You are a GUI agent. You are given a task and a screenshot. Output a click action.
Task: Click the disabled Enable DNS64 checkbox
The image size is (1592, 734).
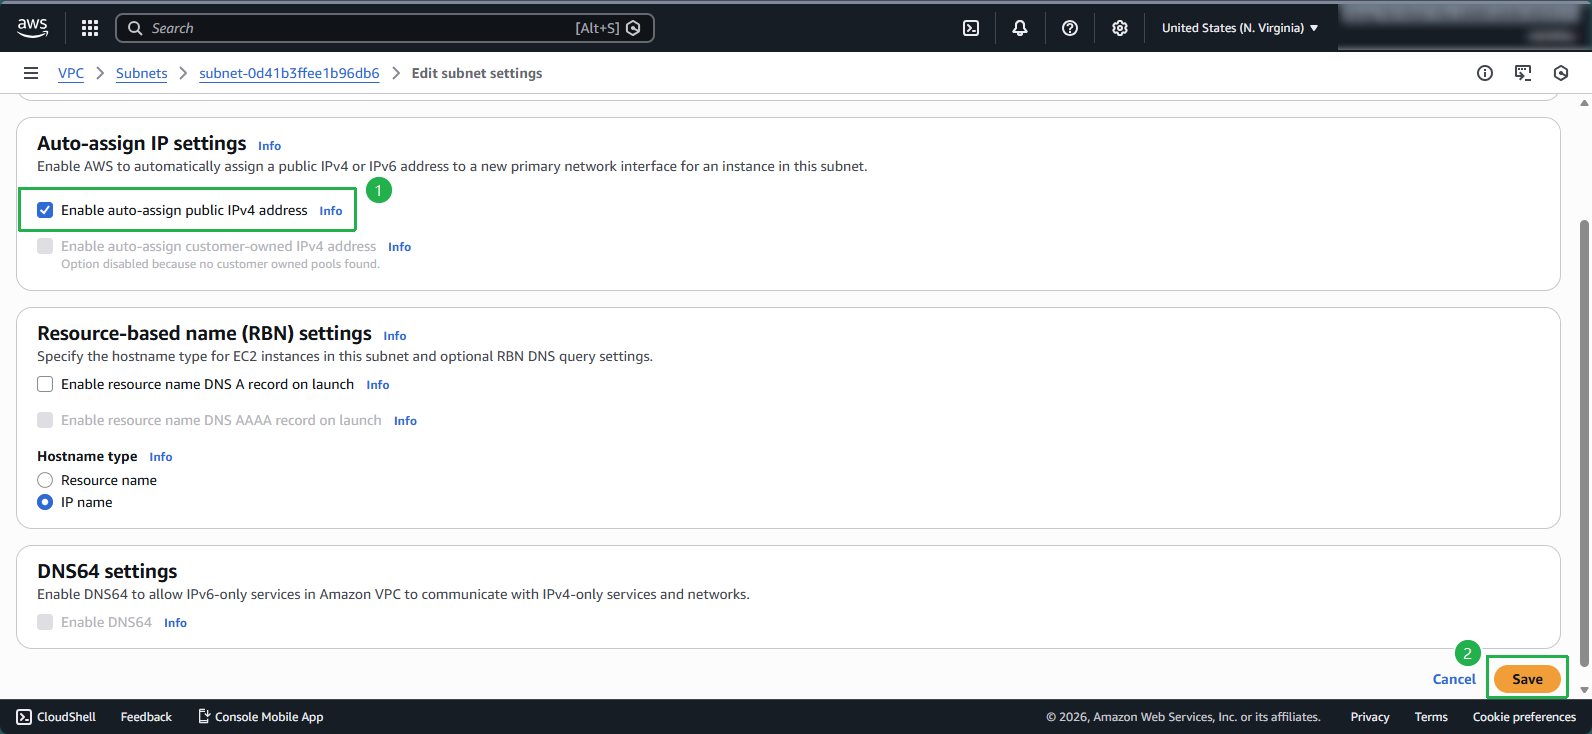[x=45, y=622]
